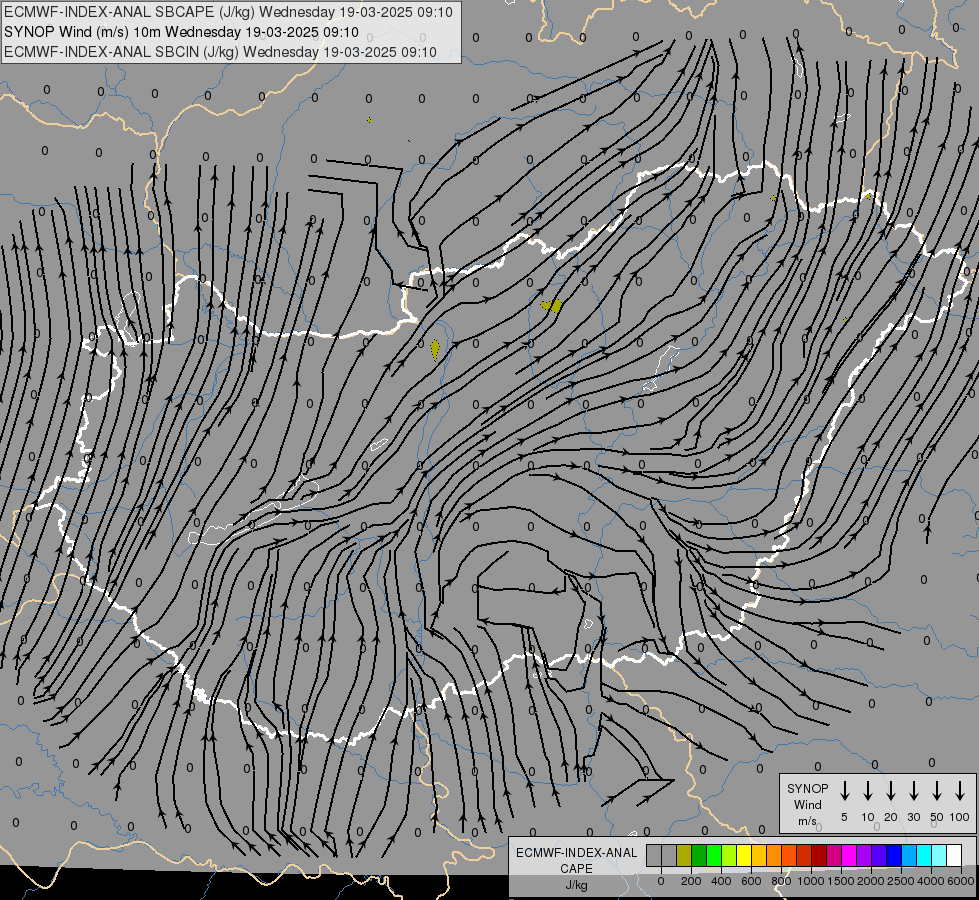
Task: Click the wind arrow above the 5 m/s label
Action: pyautogui.click(x=845, y=791)
